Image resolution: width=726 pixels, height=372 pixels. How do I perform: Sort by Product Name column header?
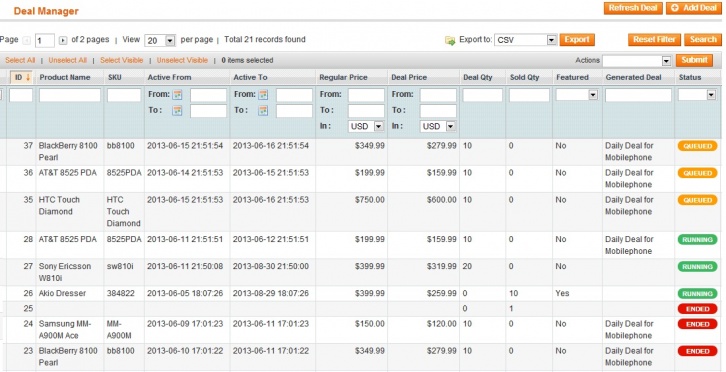point(65,77)
